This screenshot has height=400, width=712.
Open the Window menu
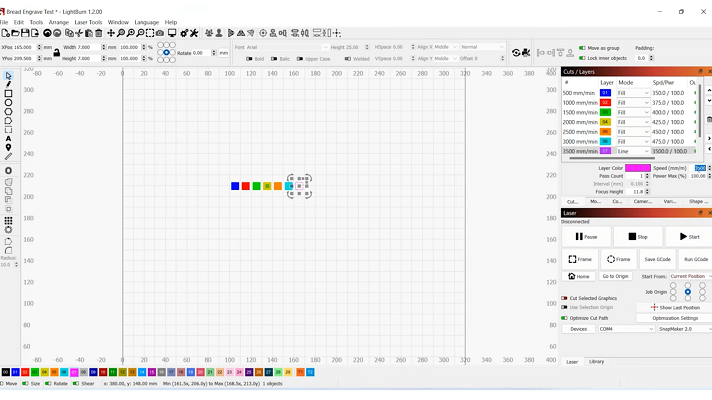click(x=118, y=22)
